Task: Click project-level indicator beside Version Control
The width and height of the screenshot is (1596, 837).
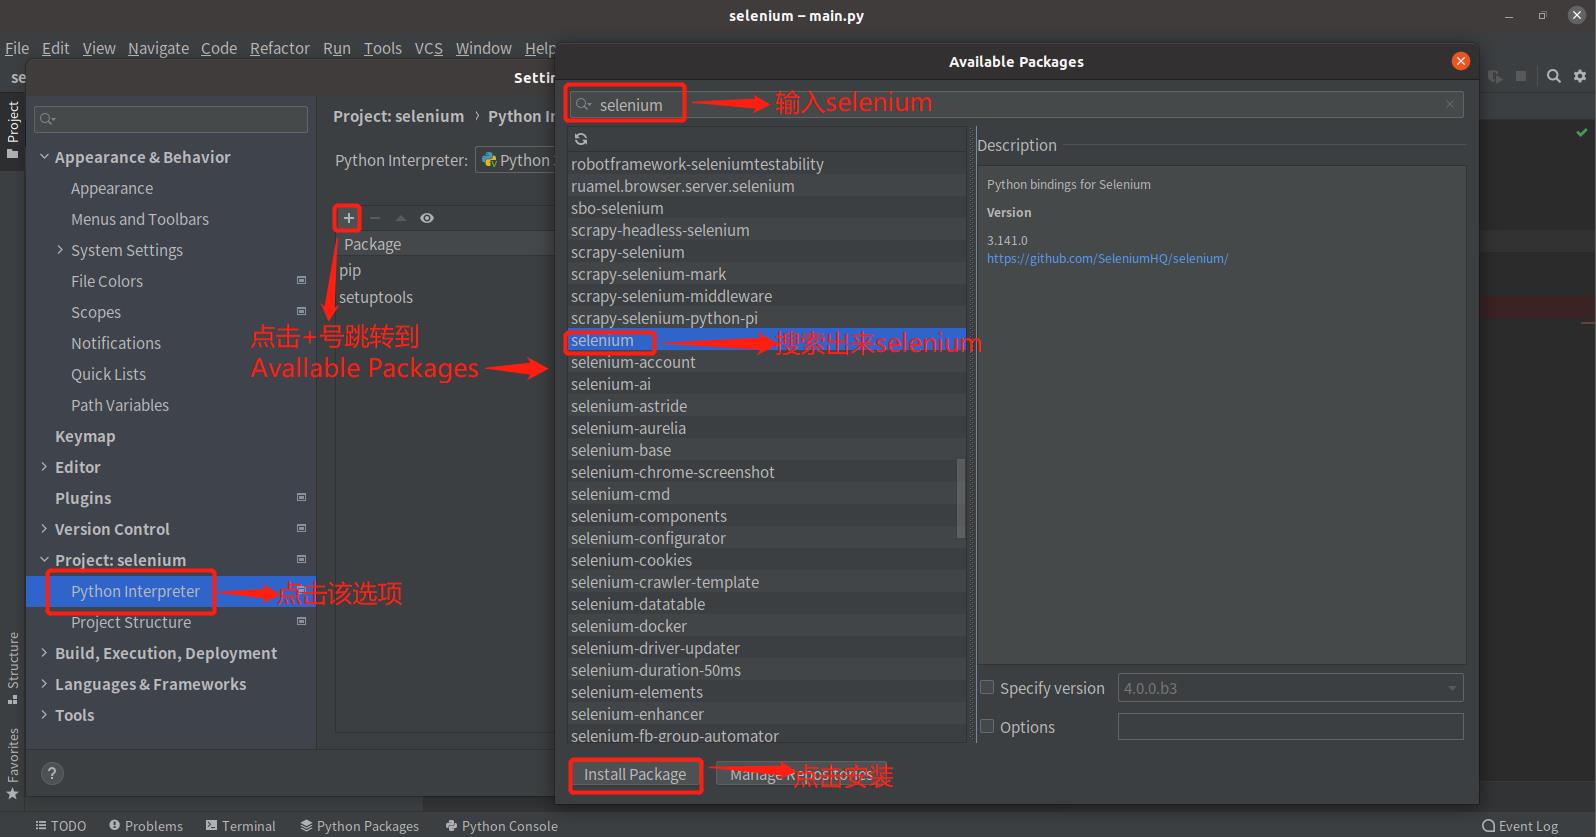Action: pos(302,528)
